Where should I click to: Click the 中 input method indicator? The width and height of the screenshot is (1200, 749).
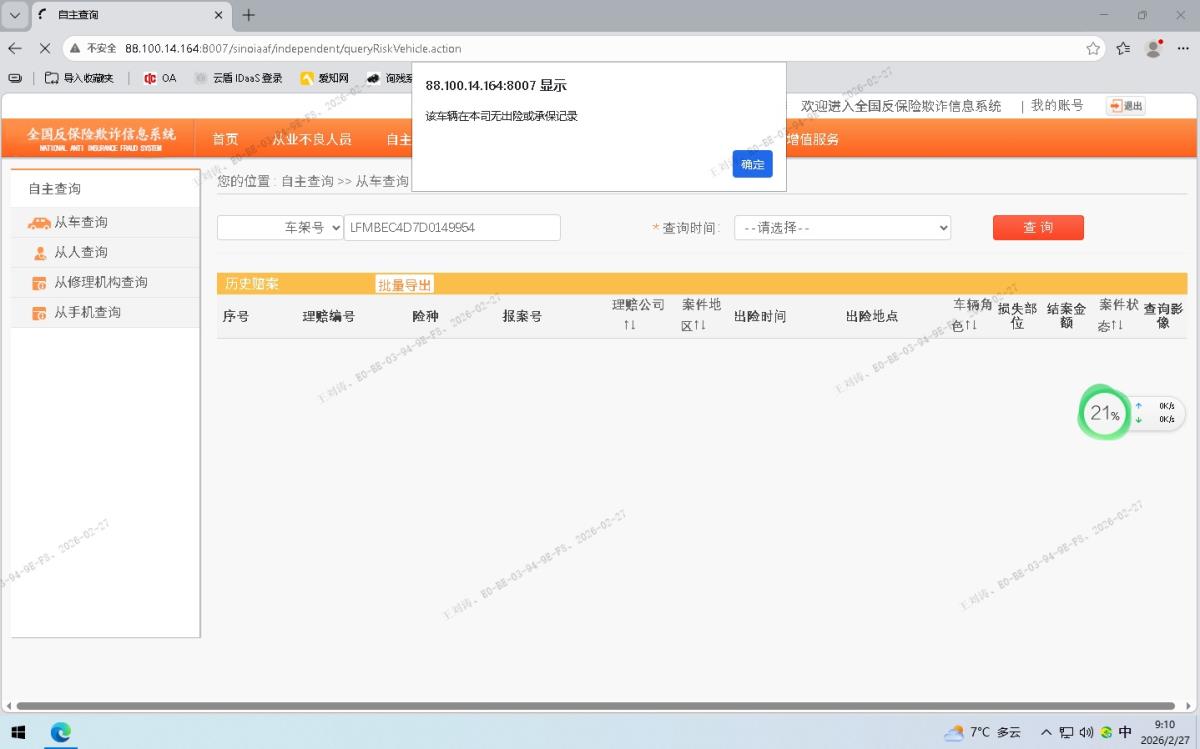[x=1125, y=732]
